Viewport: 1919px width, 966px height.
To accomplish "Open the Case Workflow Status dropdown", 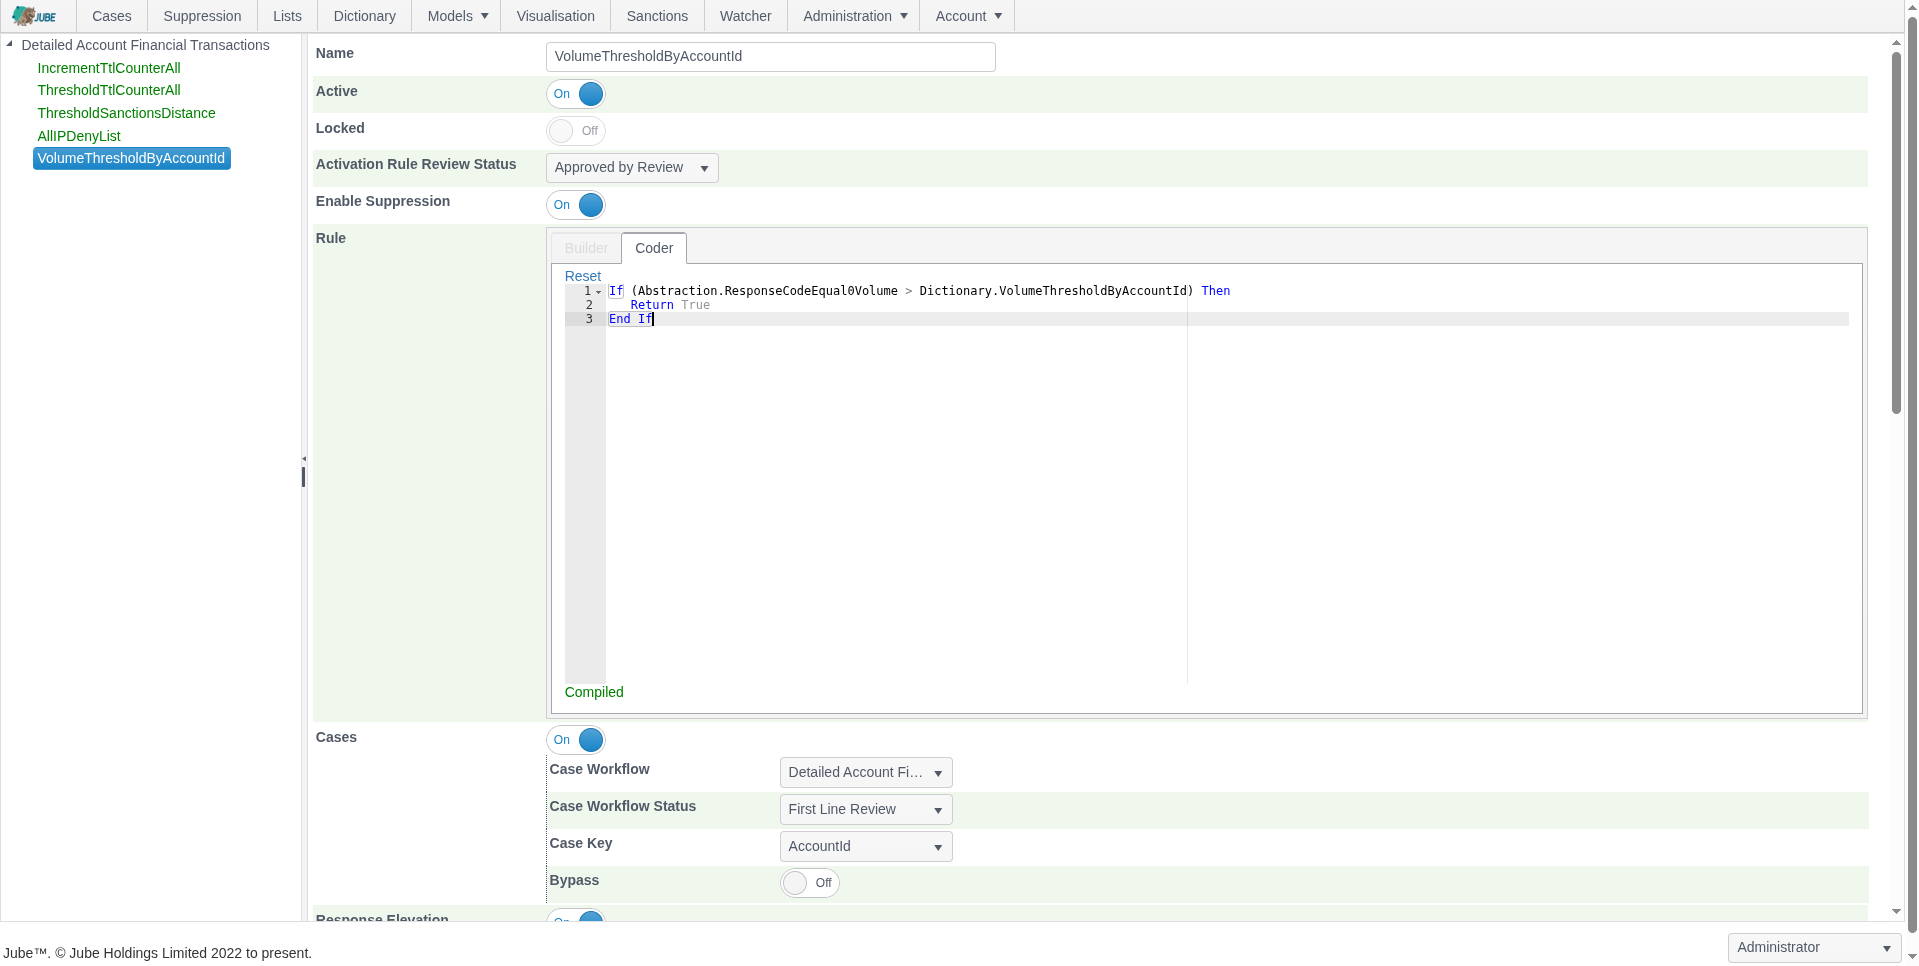I will (865, 810).
